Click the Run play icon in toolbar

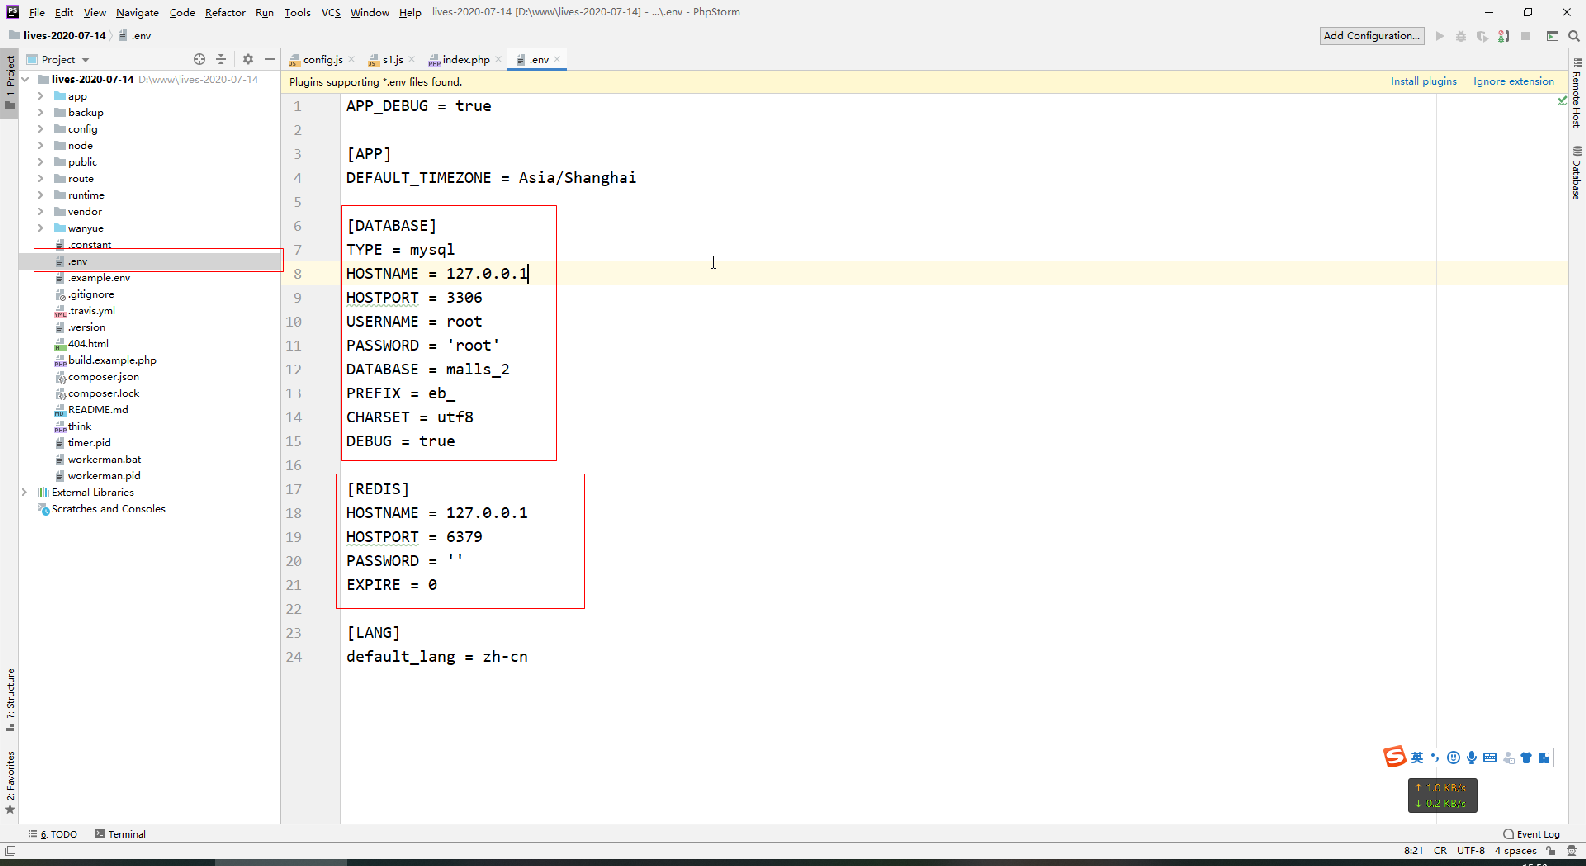tap(1440, 36)
